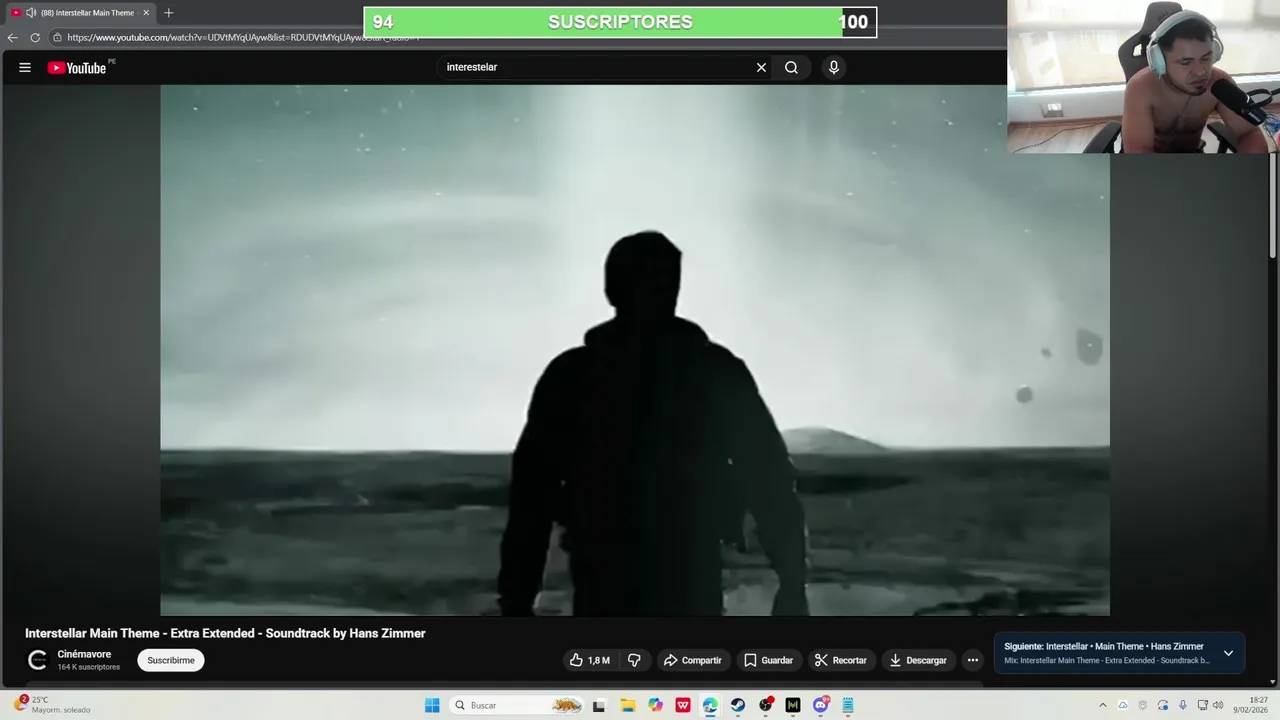Screen dimensions: 1280x720
Task: Open the three-dot more actions menu
Action: click(x=972, y=660)
